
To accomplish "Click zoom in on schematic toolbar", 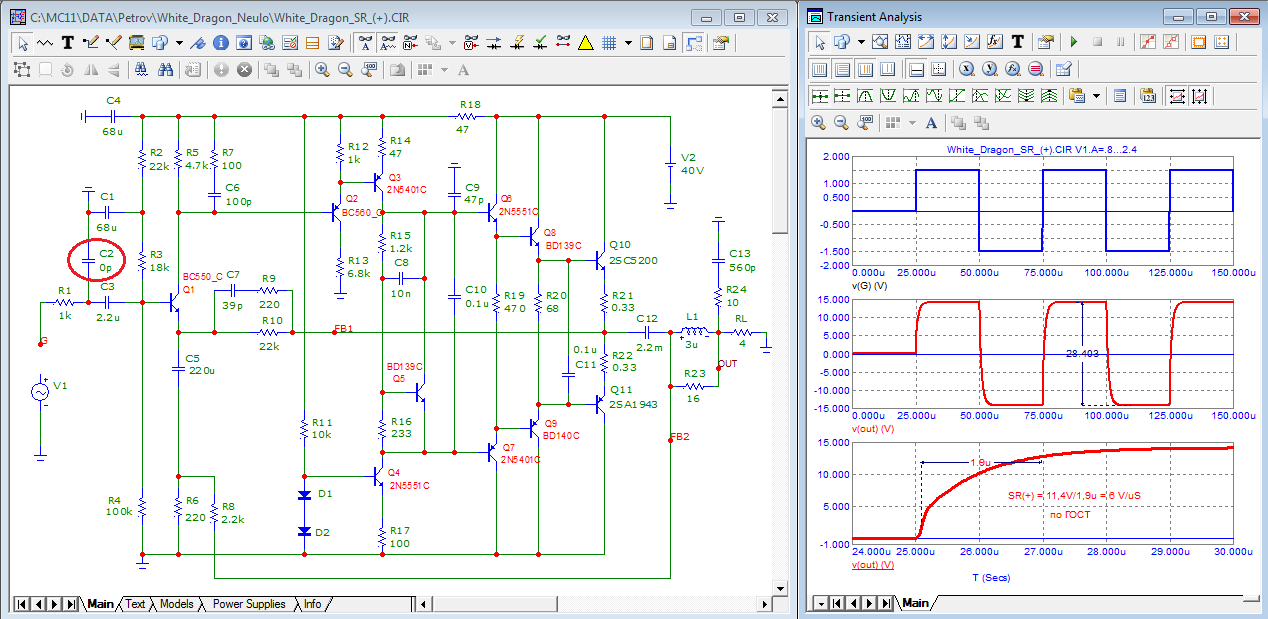I will pos(322,69).
